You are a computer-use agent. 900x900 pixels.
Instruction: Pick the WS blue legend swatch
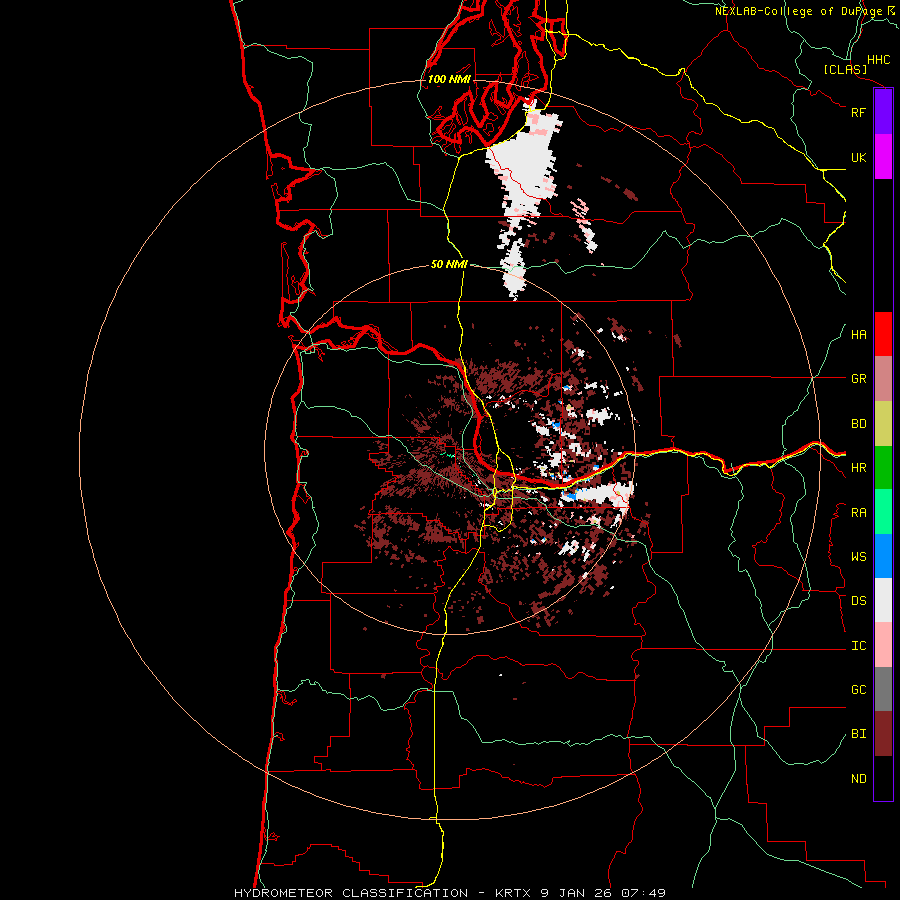[883, 556]
